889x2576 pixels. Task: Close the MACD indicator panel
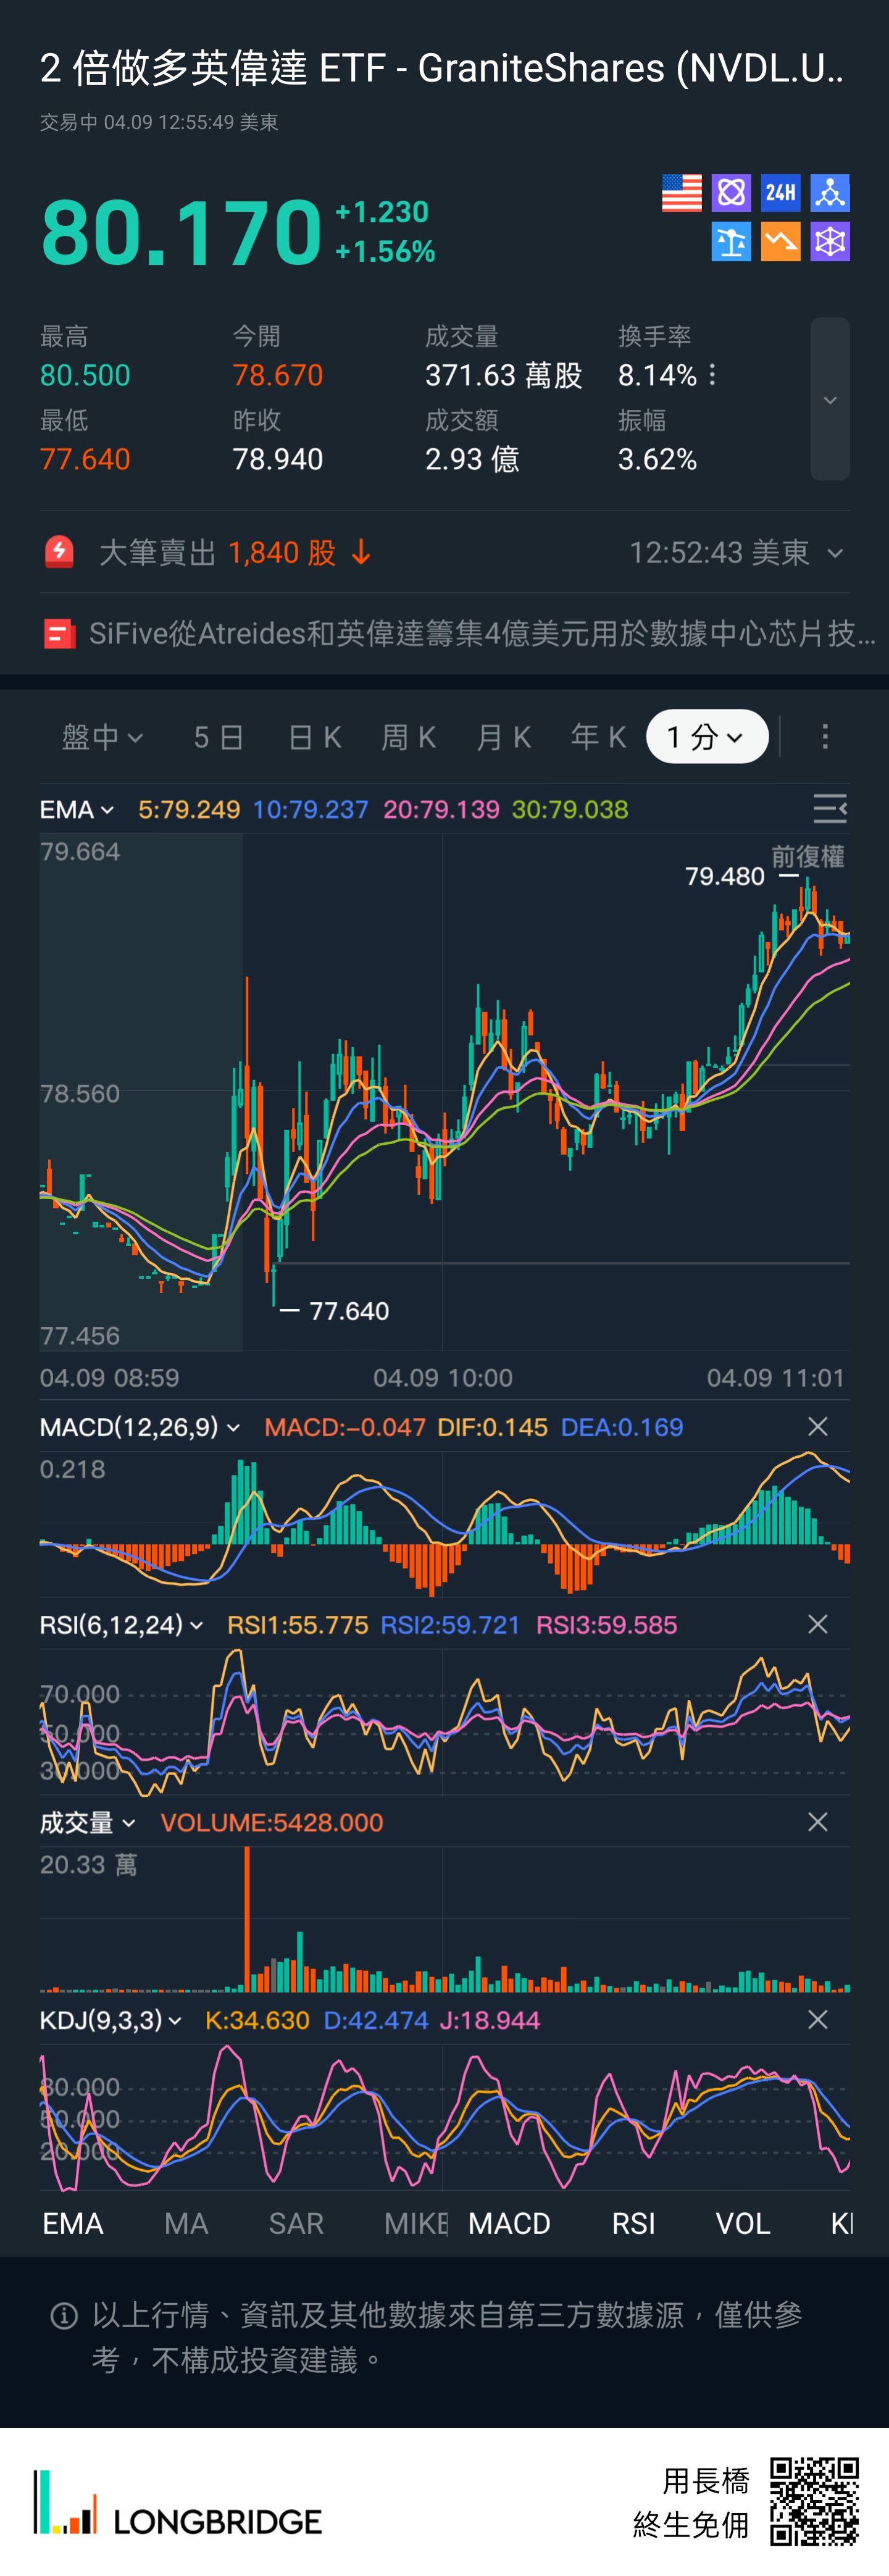click(x=817, y=1427)
